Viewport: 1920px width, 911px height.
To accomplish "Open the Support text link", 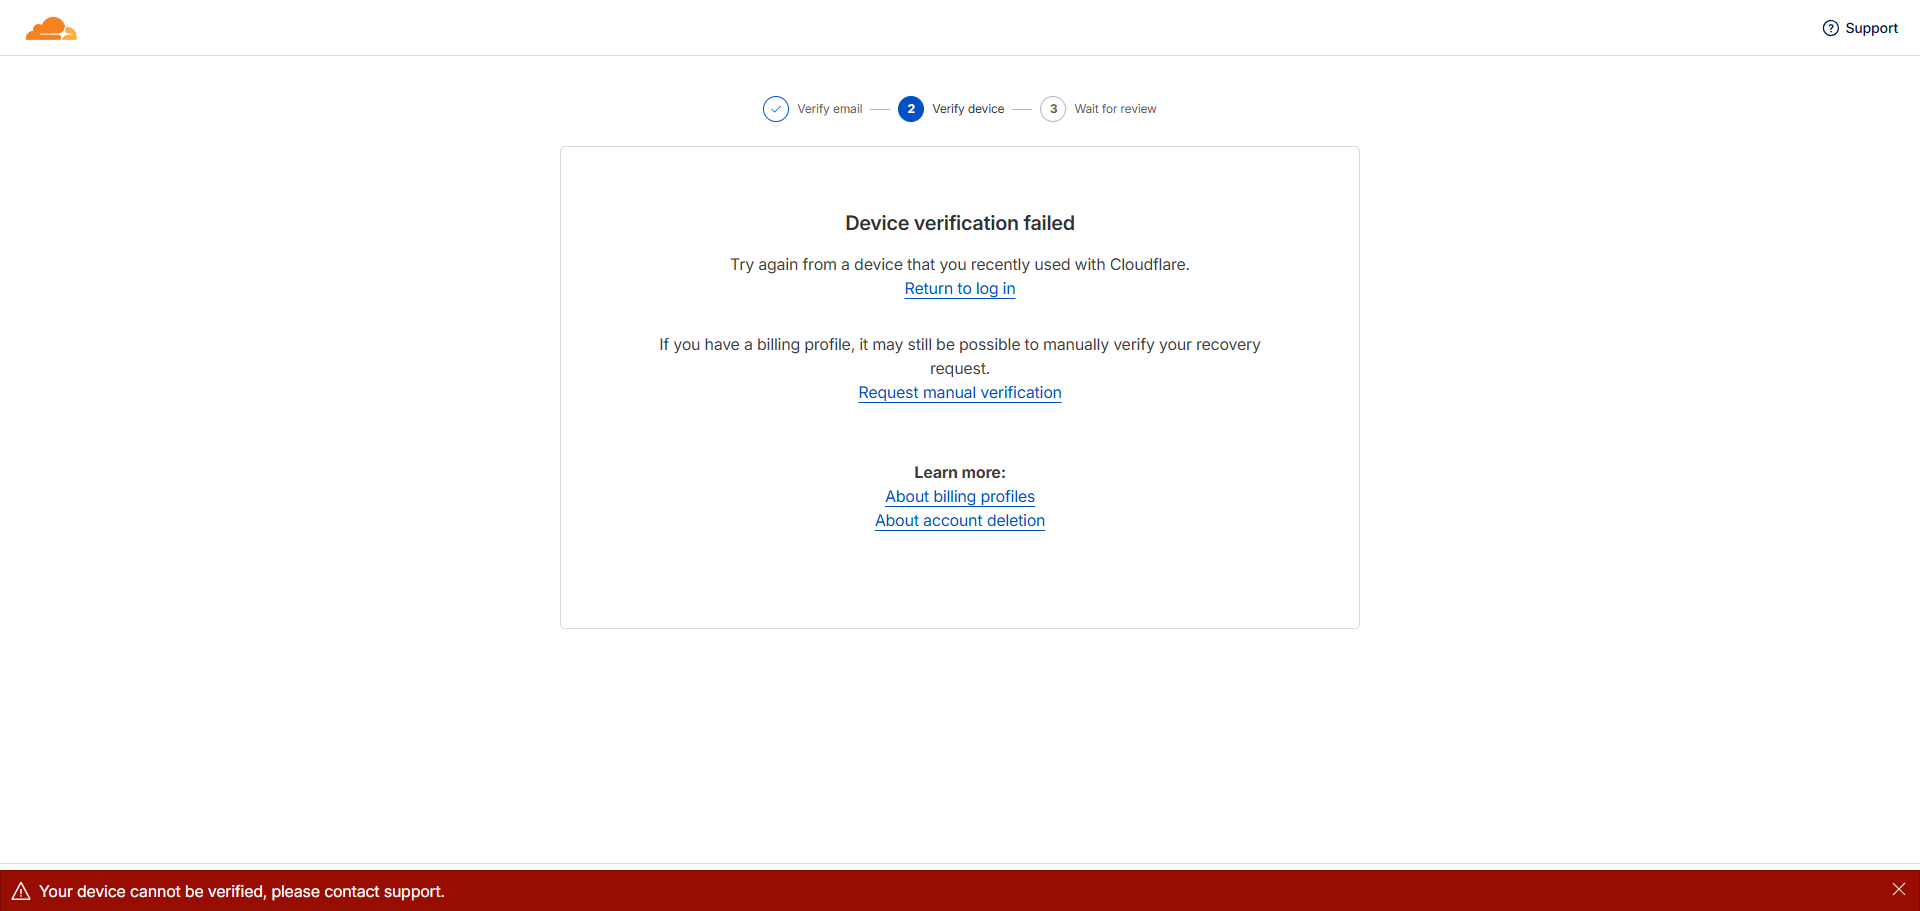I will 1871,28.
